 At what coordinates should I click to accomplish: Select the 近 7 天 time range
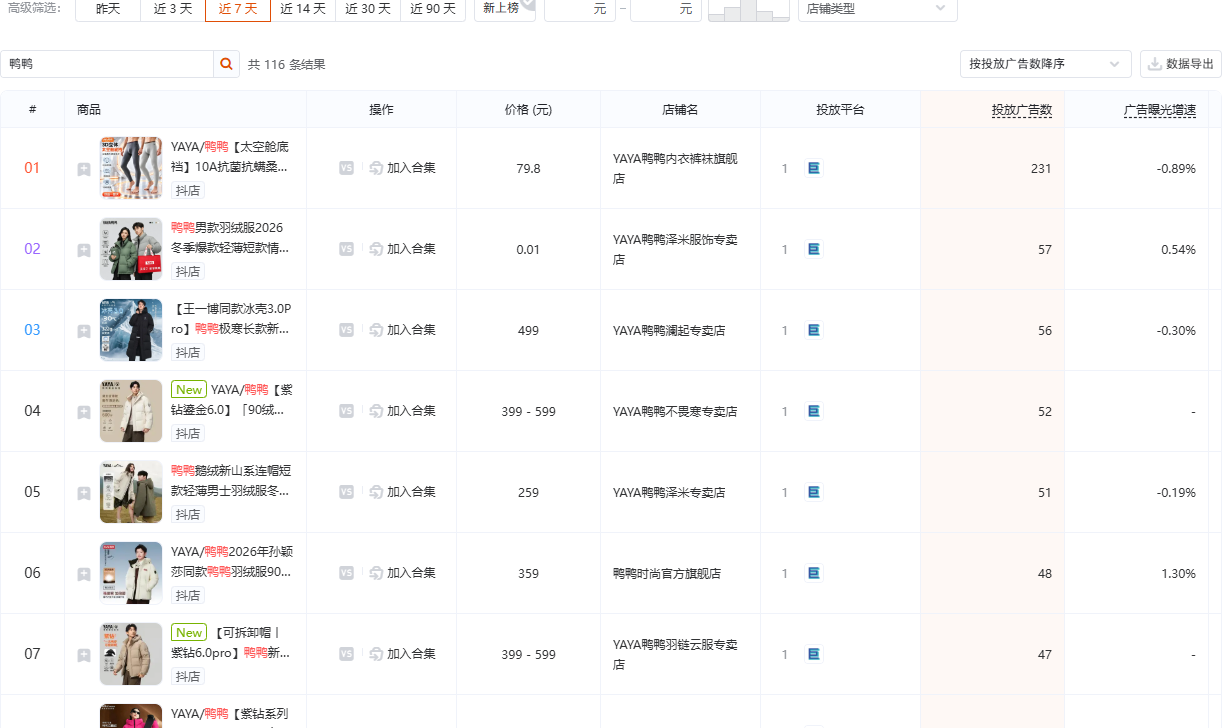coord(238,8)
